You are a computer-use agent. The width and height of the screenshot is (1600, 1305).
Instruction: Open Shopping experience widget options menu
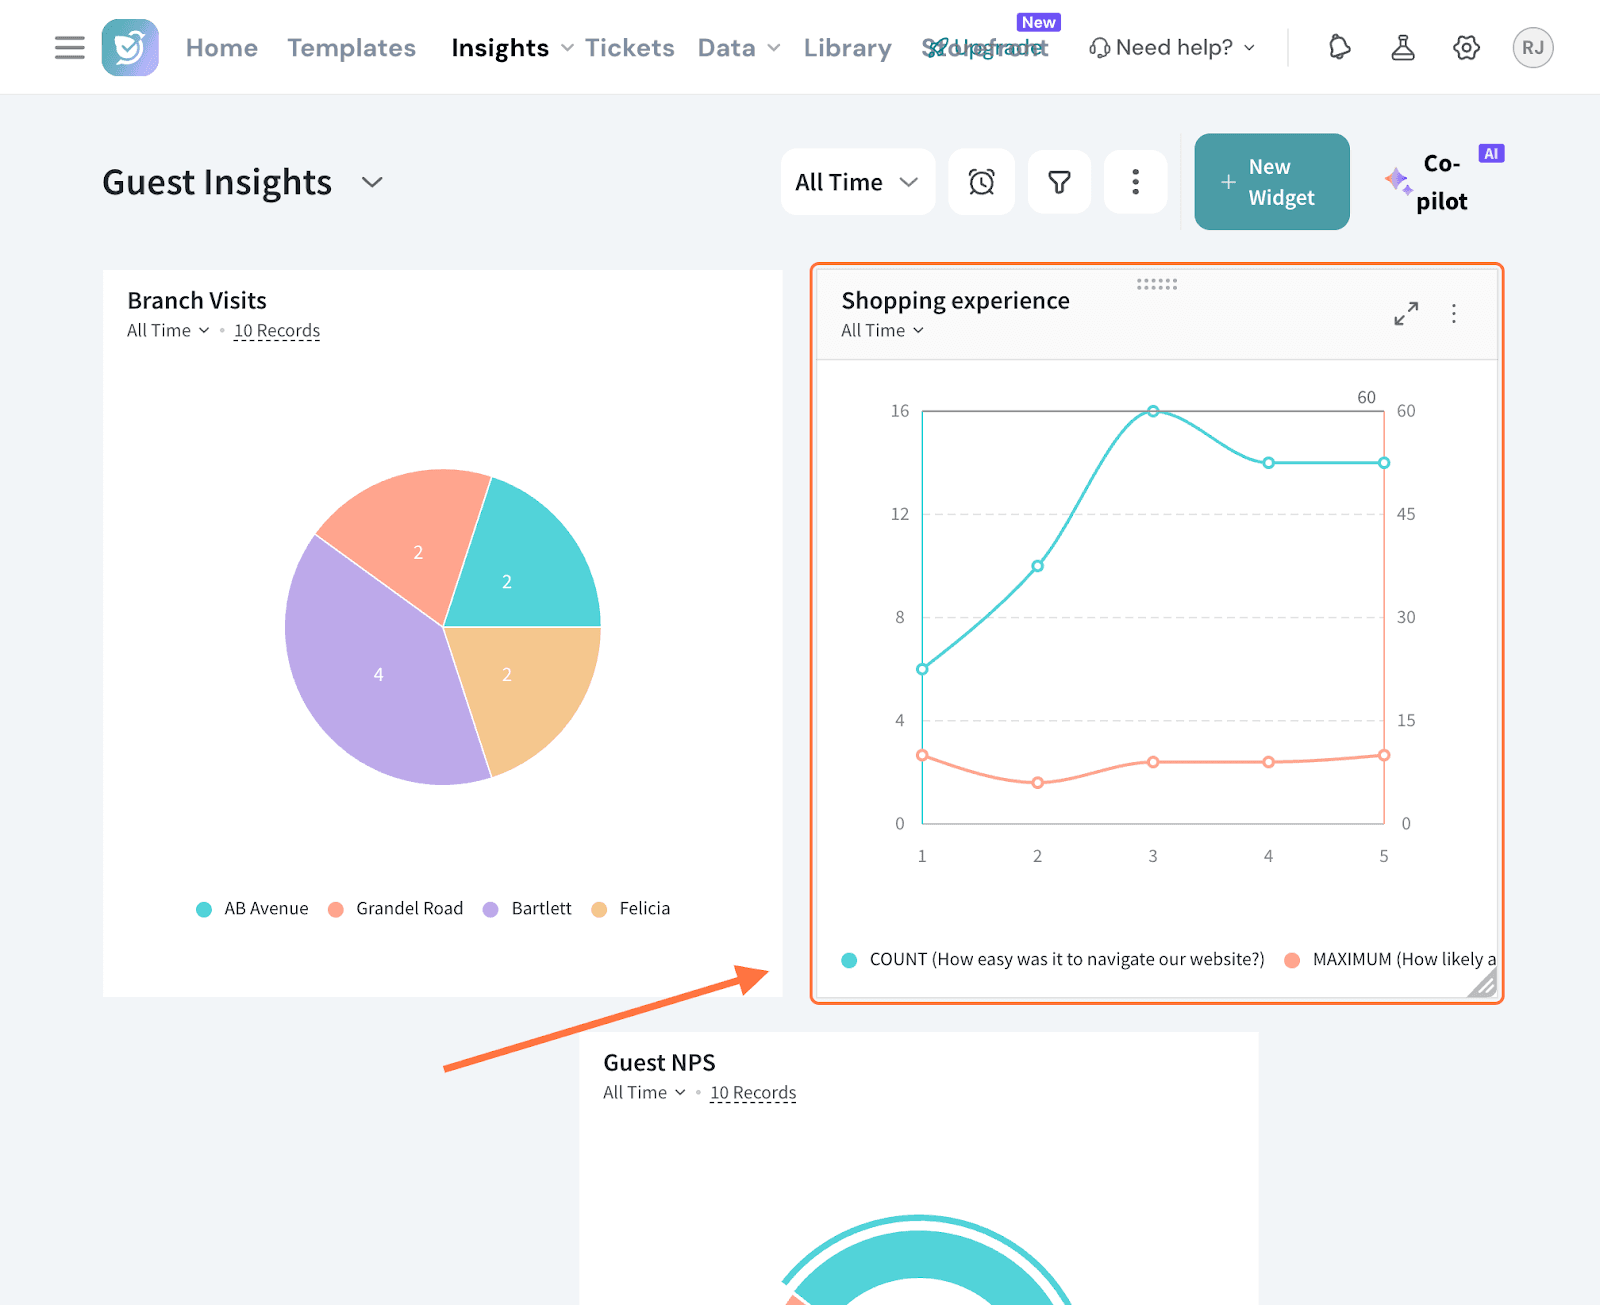click(1454, 314)
